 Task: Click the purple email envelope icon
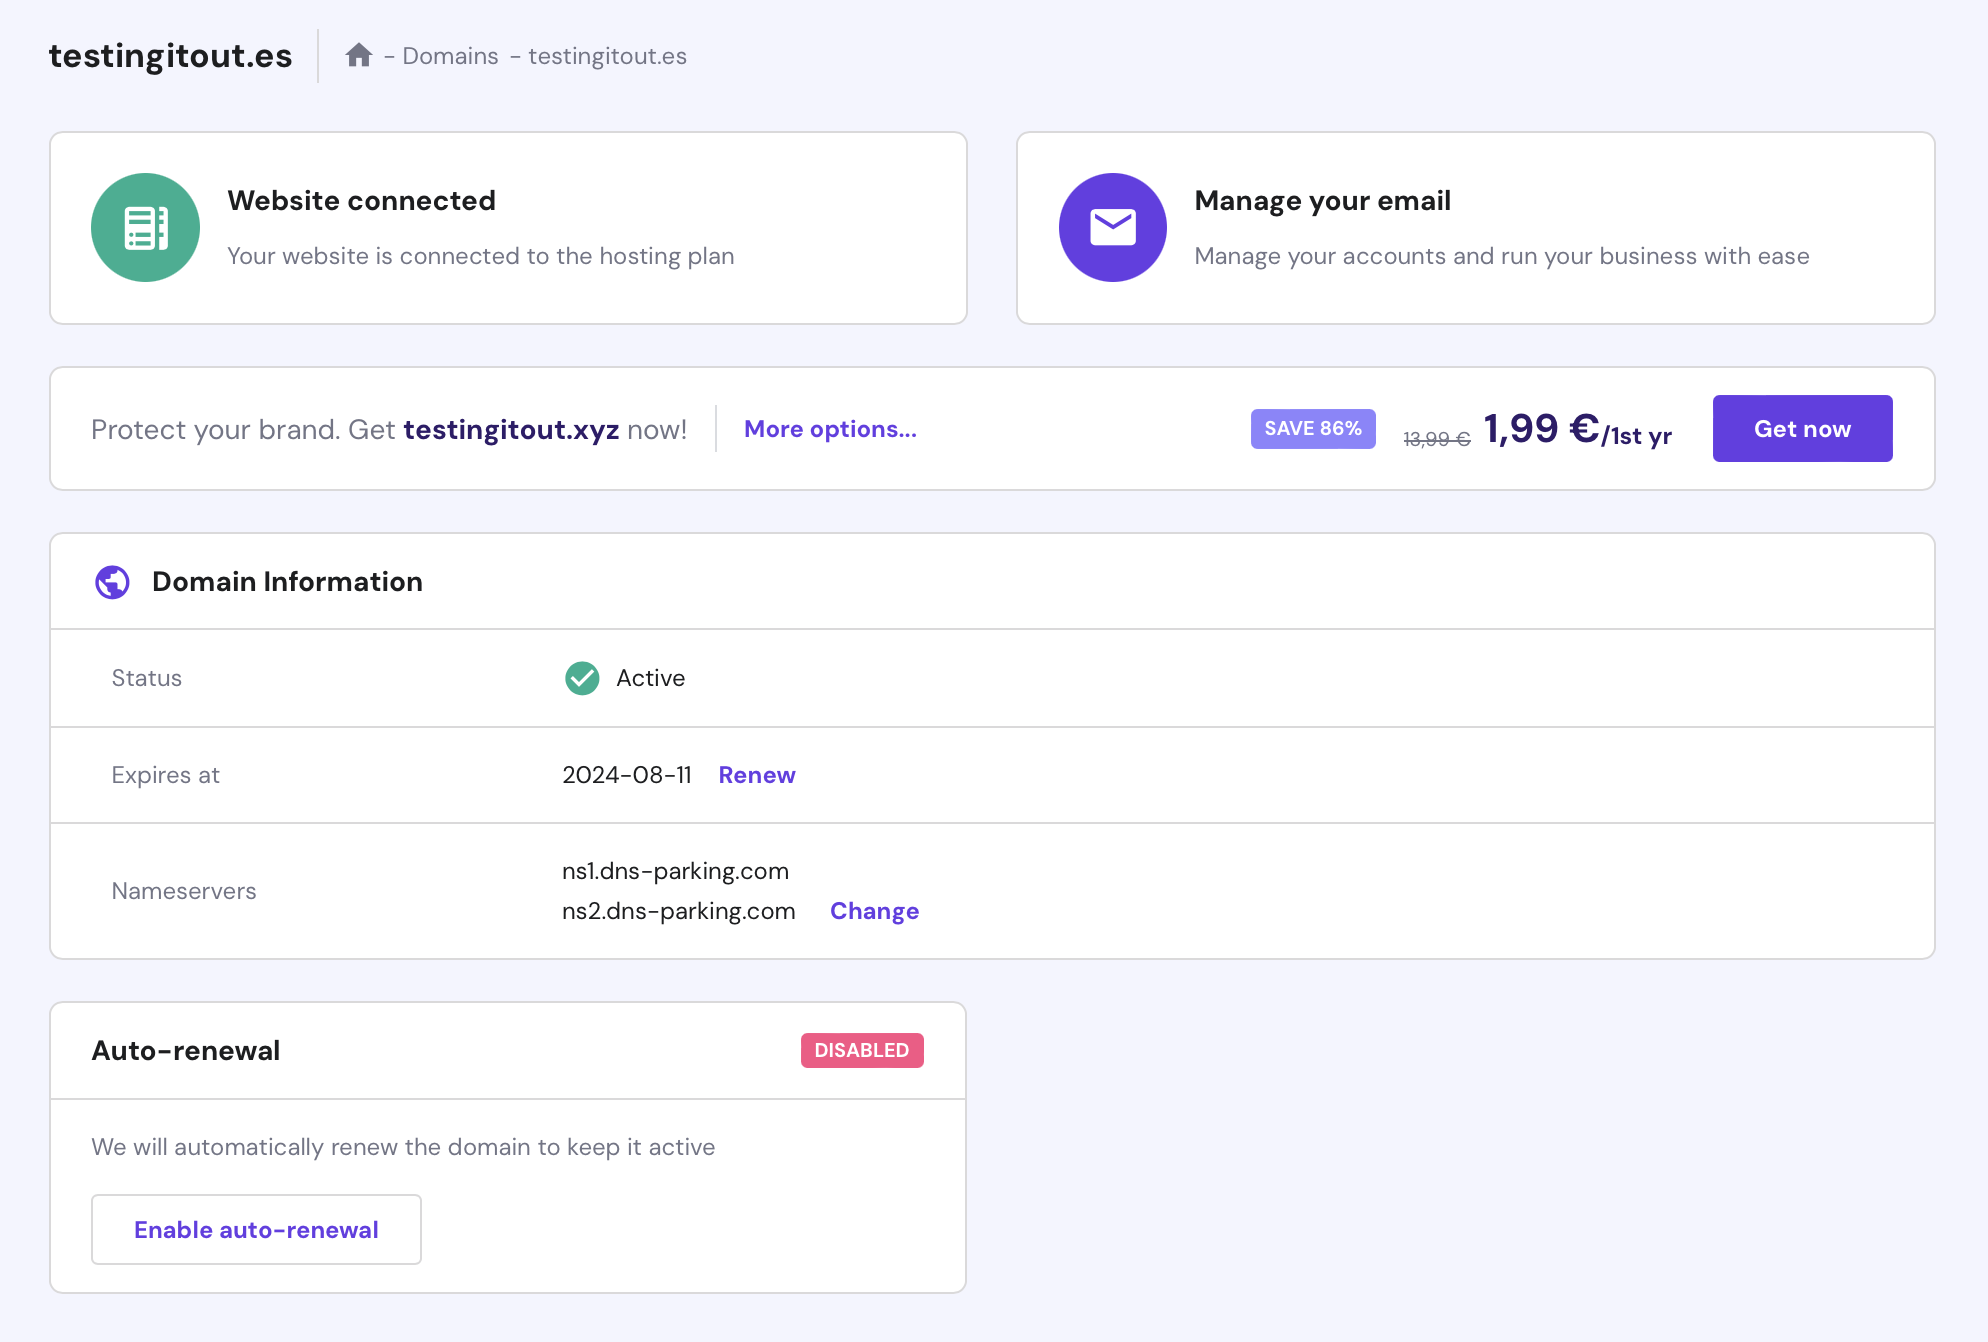pos(1112,227)
